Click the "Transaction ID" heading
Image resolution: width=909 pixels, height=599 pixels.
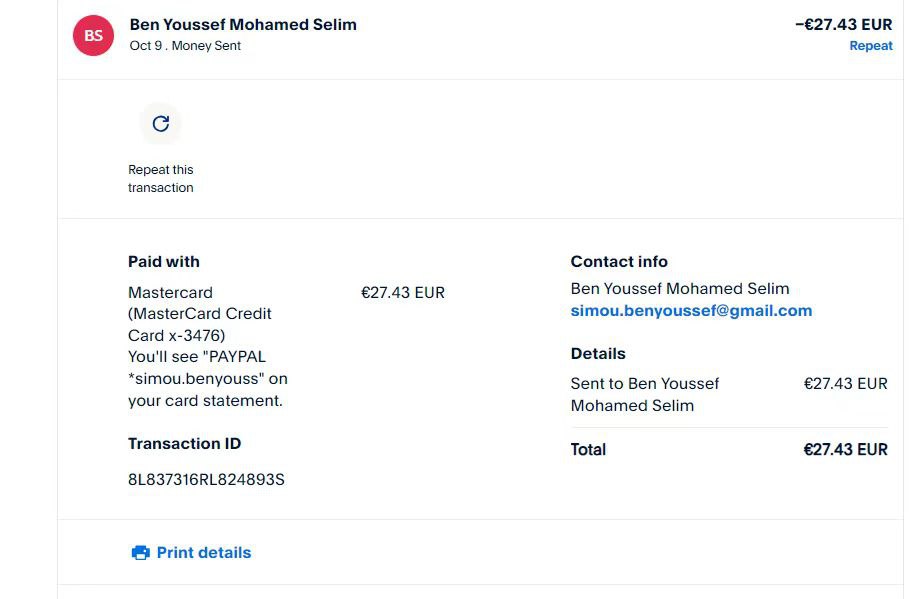click(x=184, y=444)
